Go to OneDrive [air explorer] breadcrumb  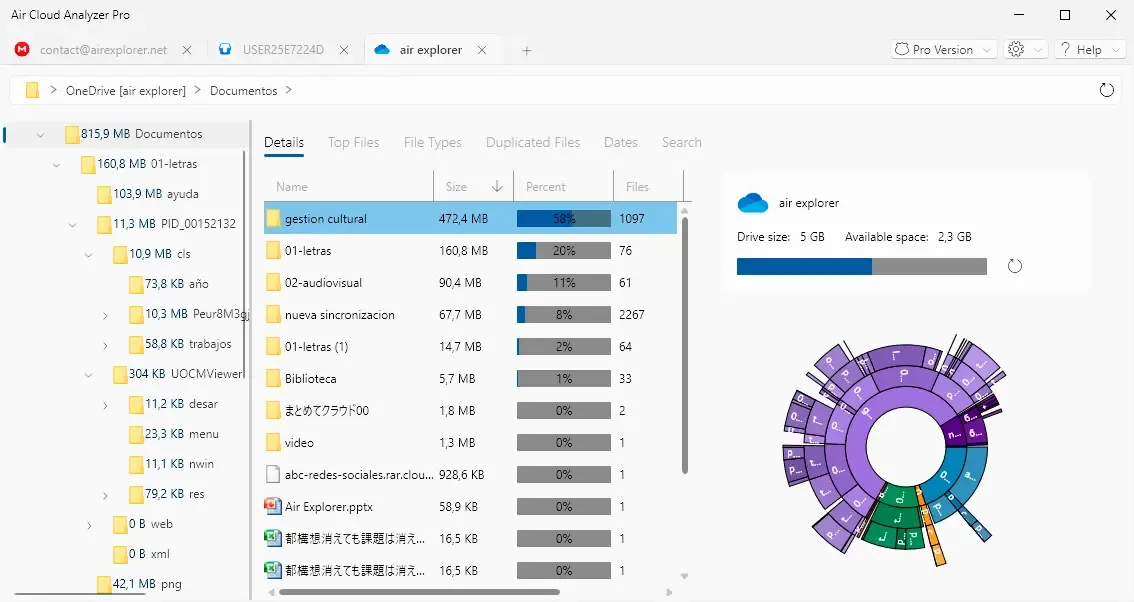[126, 90]
